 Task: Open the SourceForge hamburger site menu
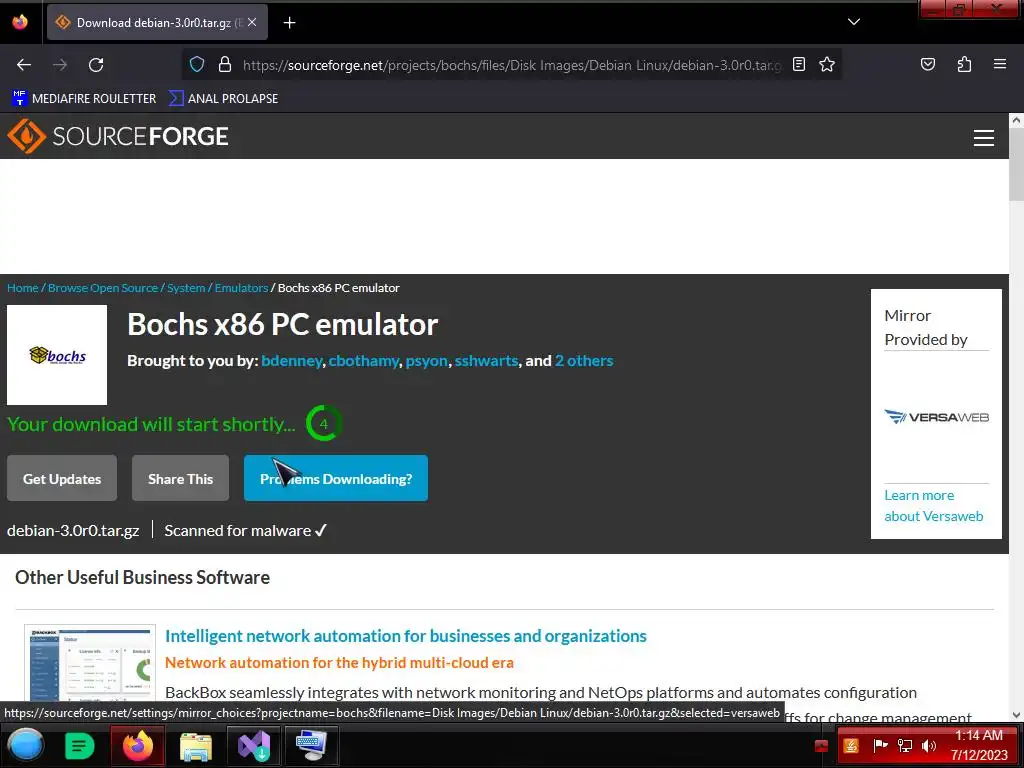coord(984,138)
